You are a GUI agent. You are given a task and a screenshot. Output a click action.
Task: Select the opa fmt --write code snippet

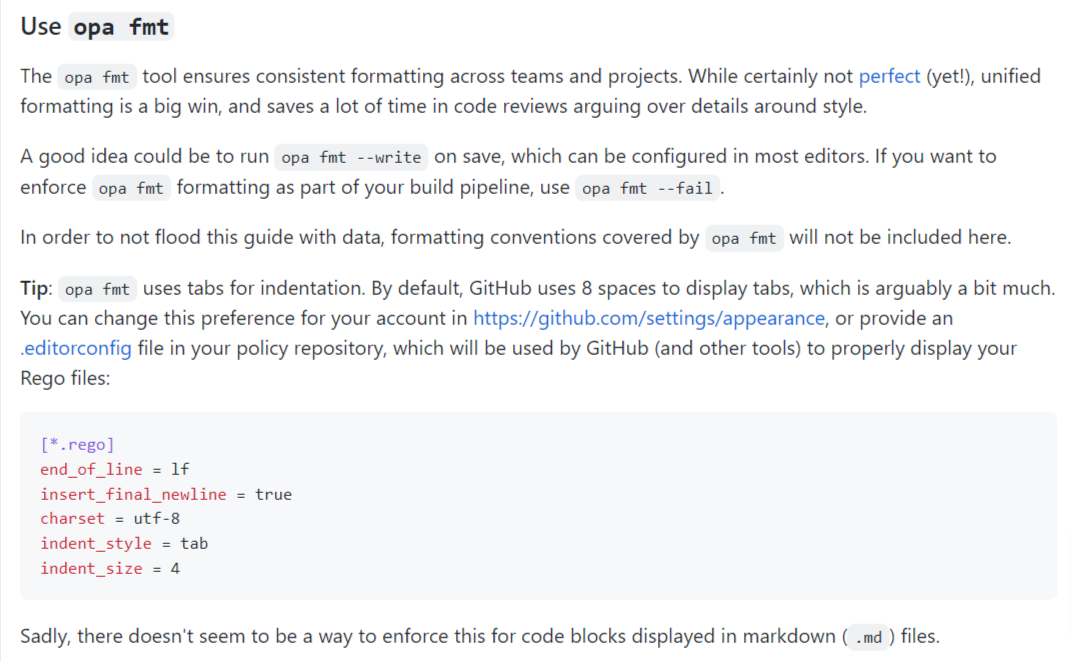(x=349, y=157)
